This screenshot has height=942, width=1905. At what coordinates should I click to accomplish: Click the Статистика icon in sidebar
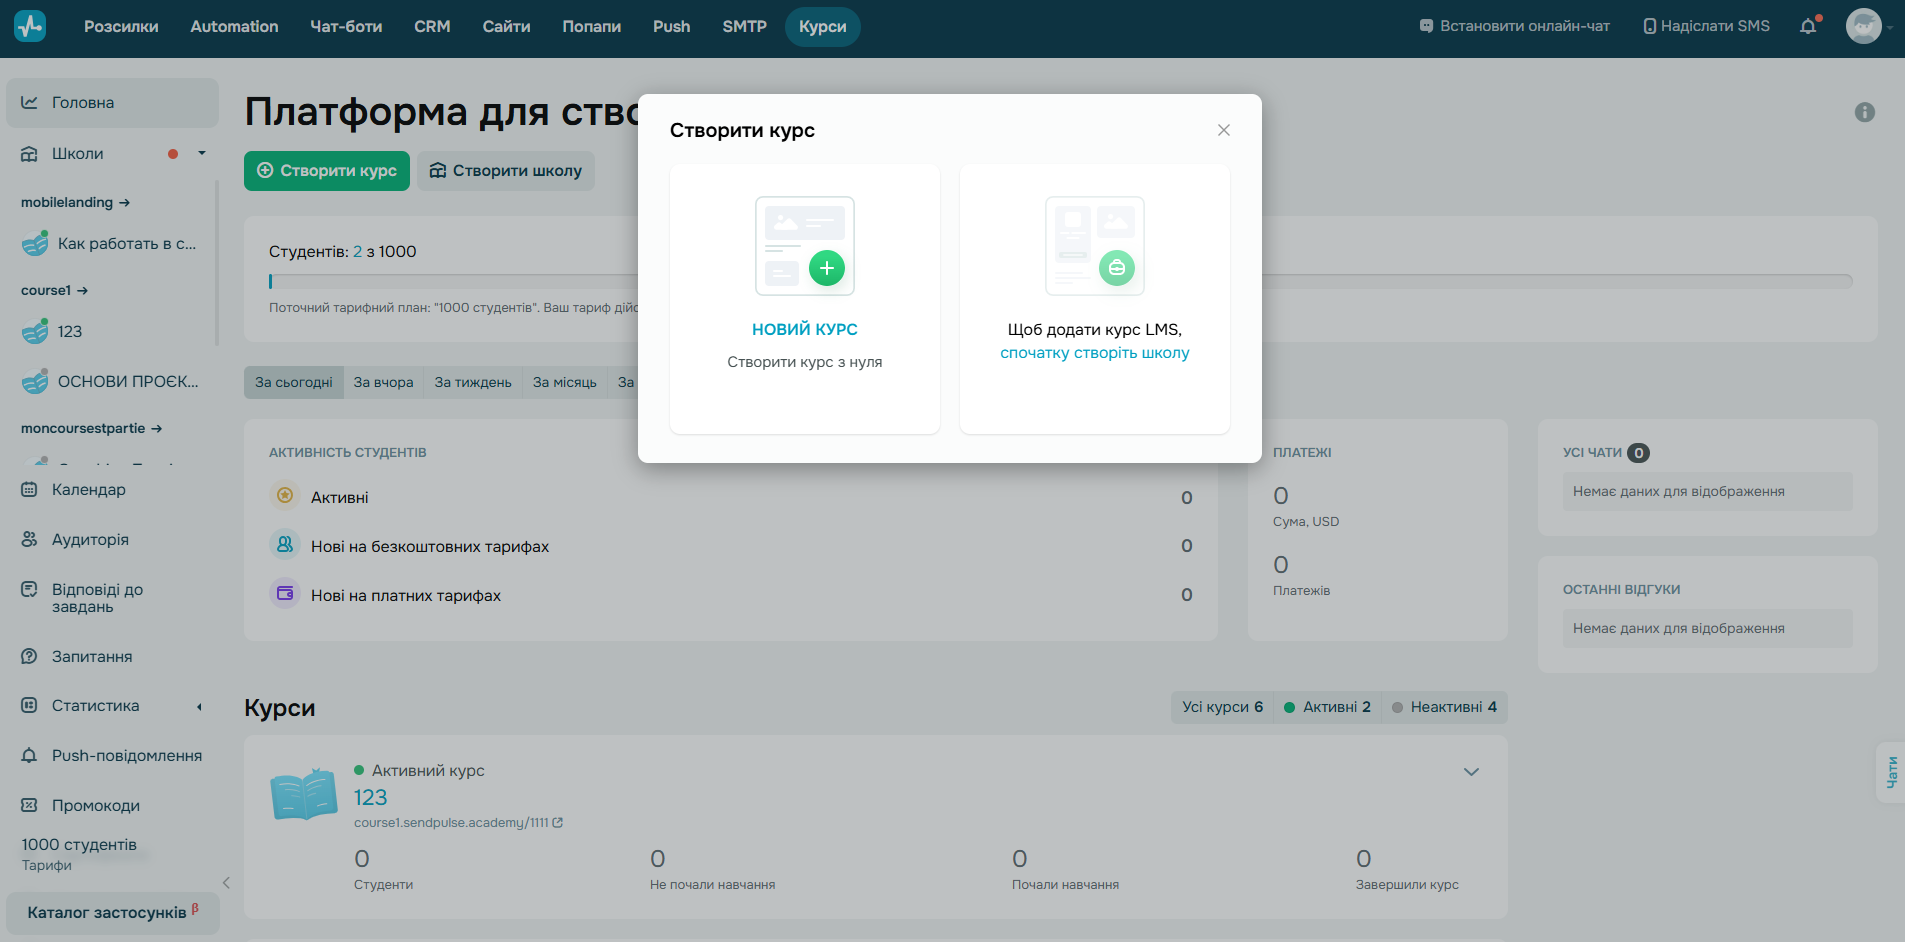point(30,705)
